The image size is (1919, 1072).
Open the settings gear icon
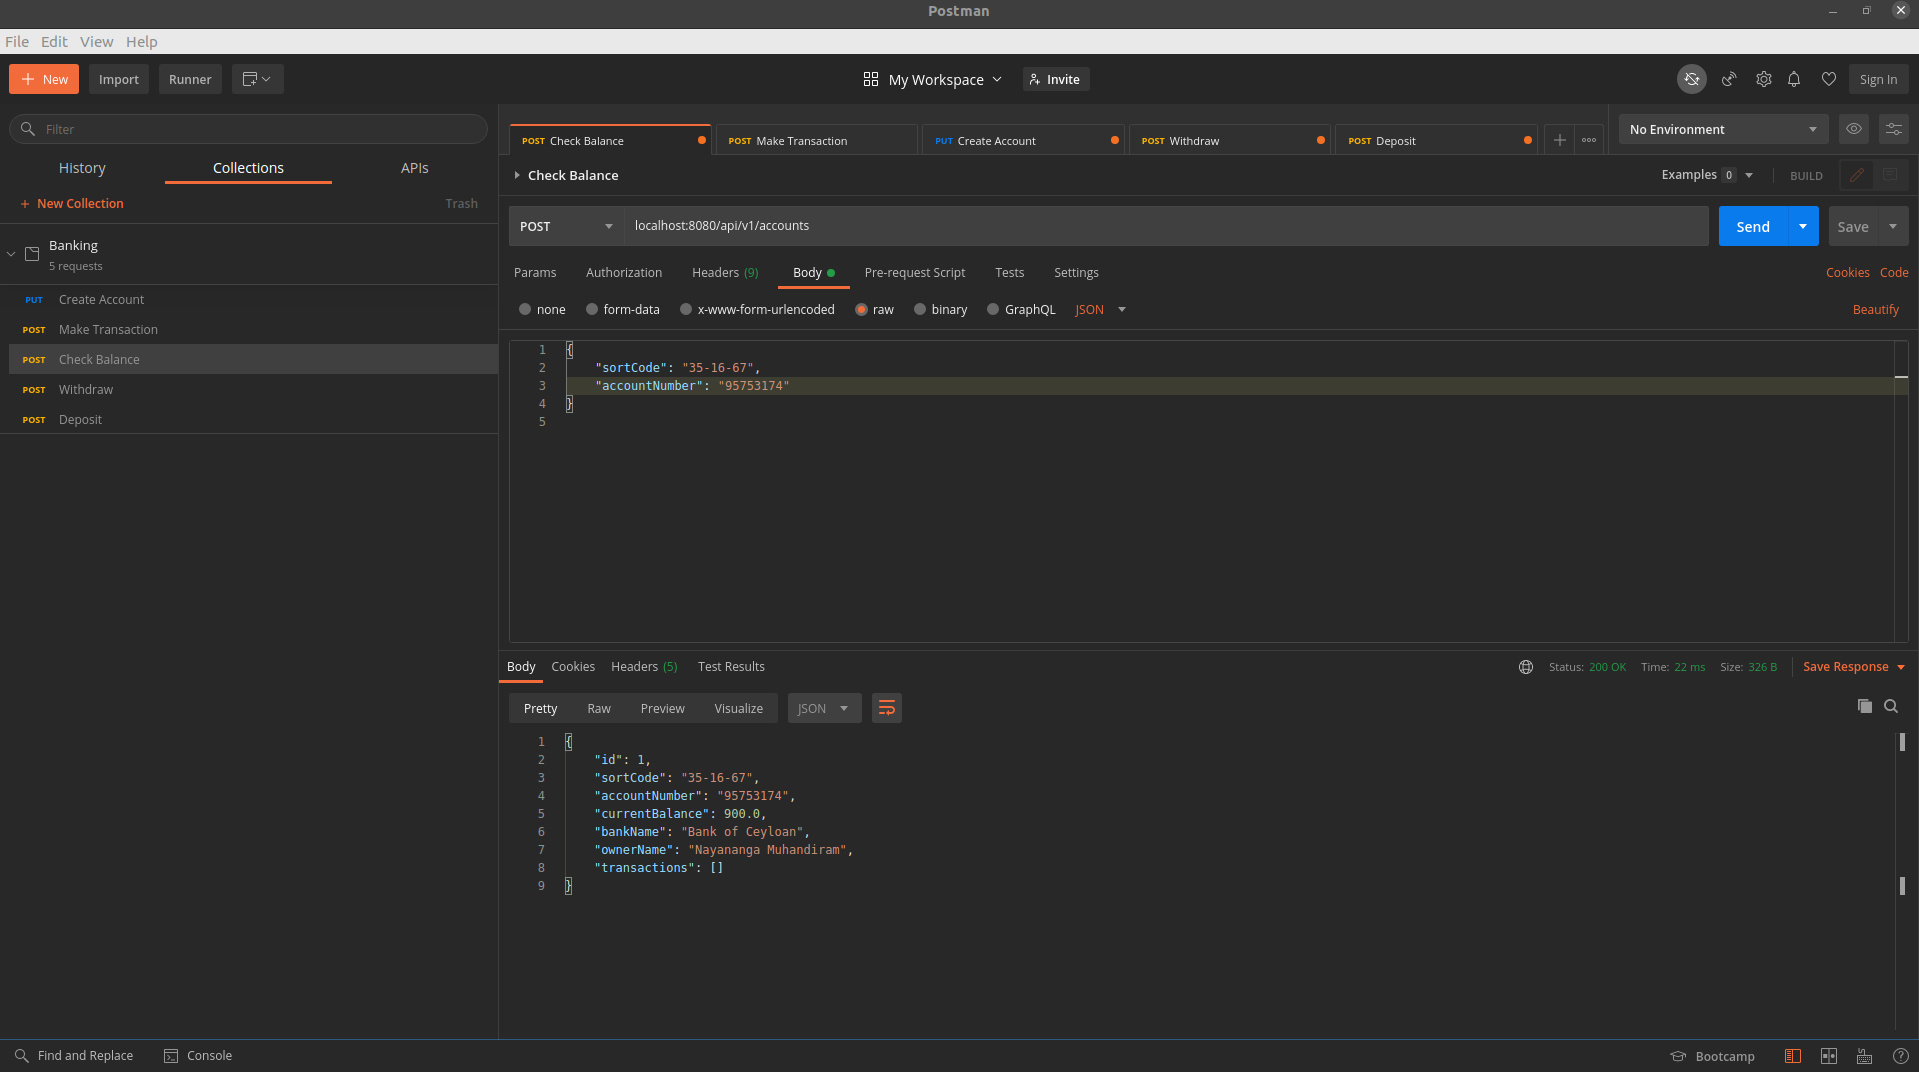point(1764,79)
